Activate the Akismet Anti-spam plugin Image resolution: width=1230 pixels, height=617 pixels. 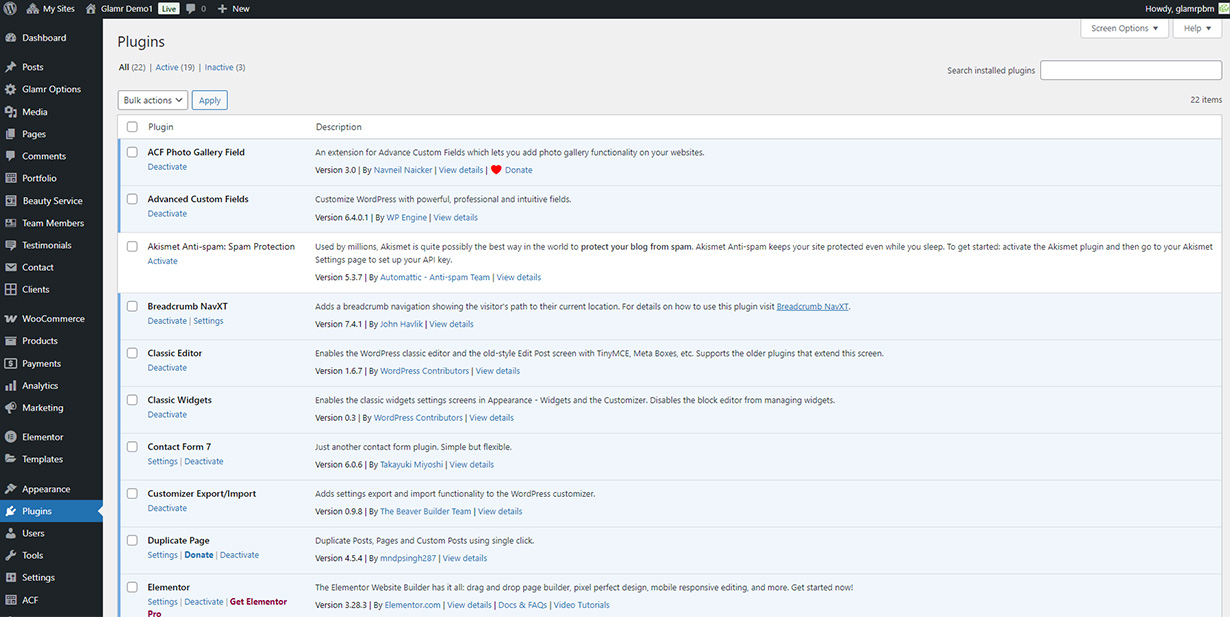(163, 261)
